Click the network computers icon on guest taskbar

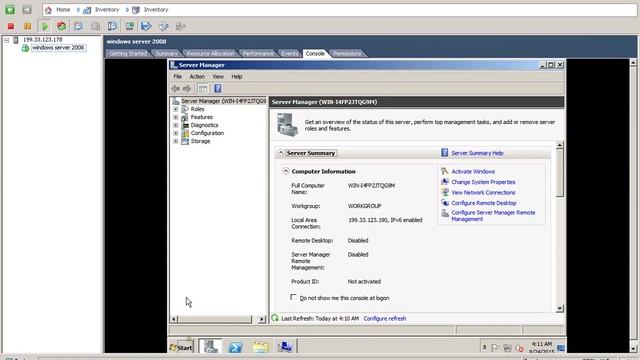[x=285, y=347]
